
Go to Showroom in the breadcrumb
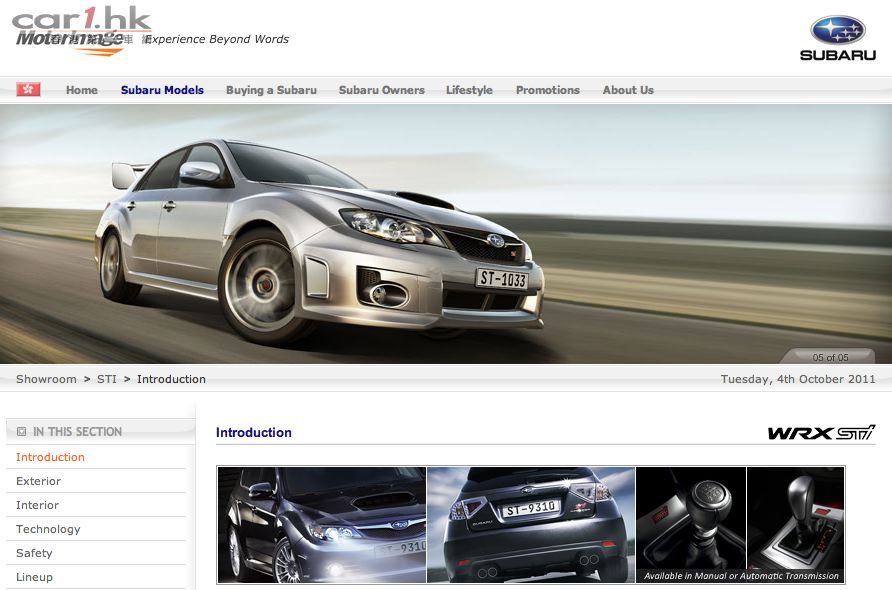point(46,379)
